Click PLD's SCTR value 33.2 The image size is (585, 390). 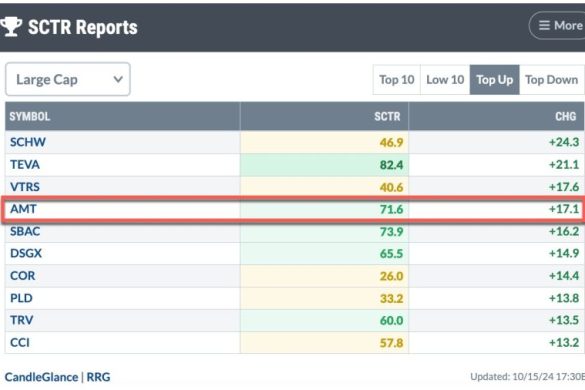[x=391, y=299]
